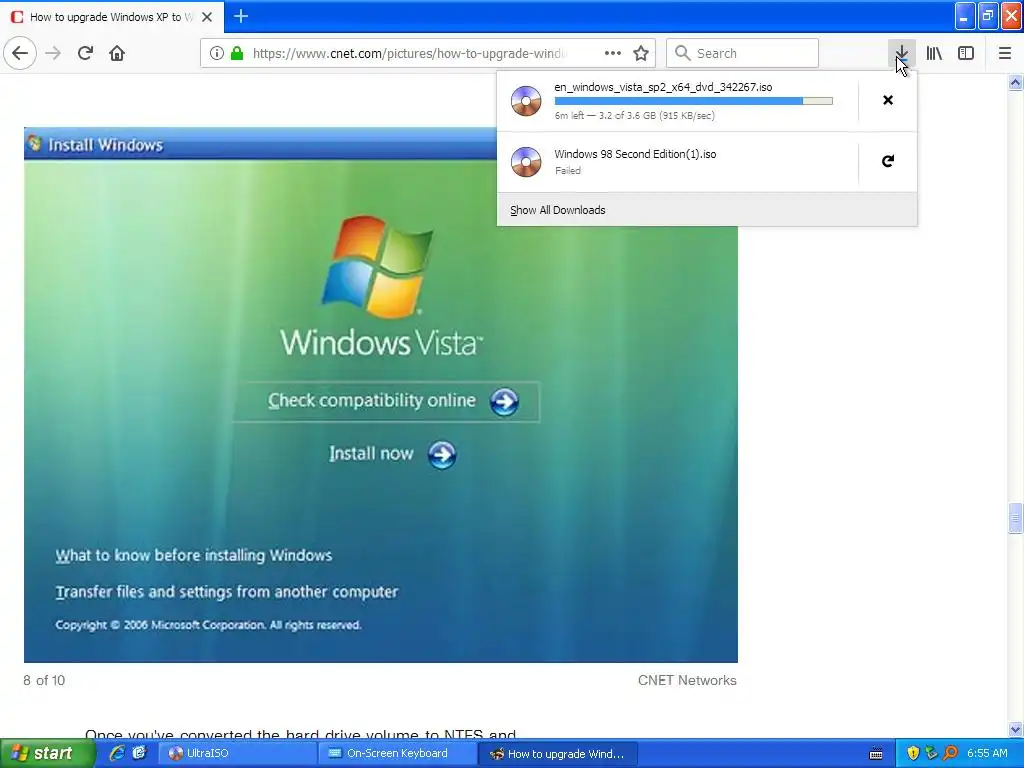This screenshot has width=1024, height=768.
Task: View the green padlock connection details
Action: click(237, 53)
